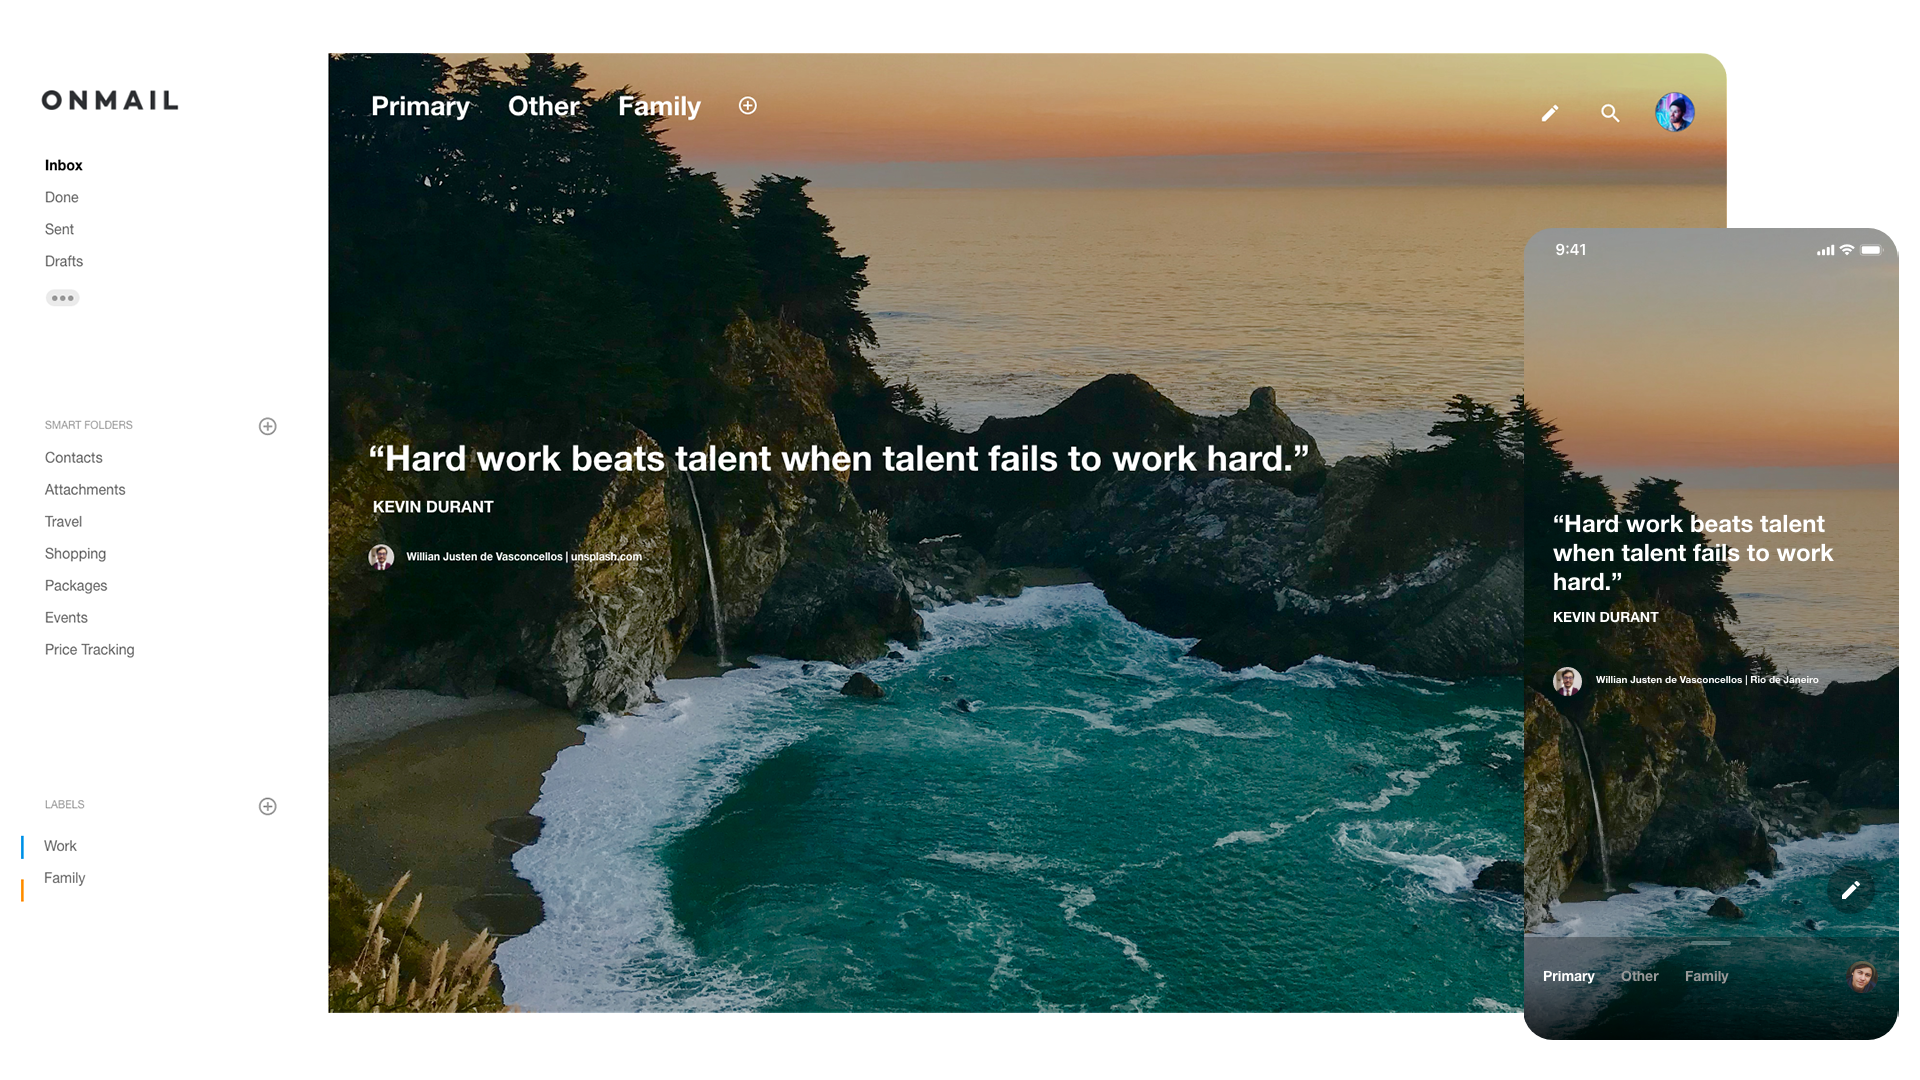Add a new label with plus icon
Image resolution: width=1920 pixels, height=1080 pixels.
coord(267,806)
